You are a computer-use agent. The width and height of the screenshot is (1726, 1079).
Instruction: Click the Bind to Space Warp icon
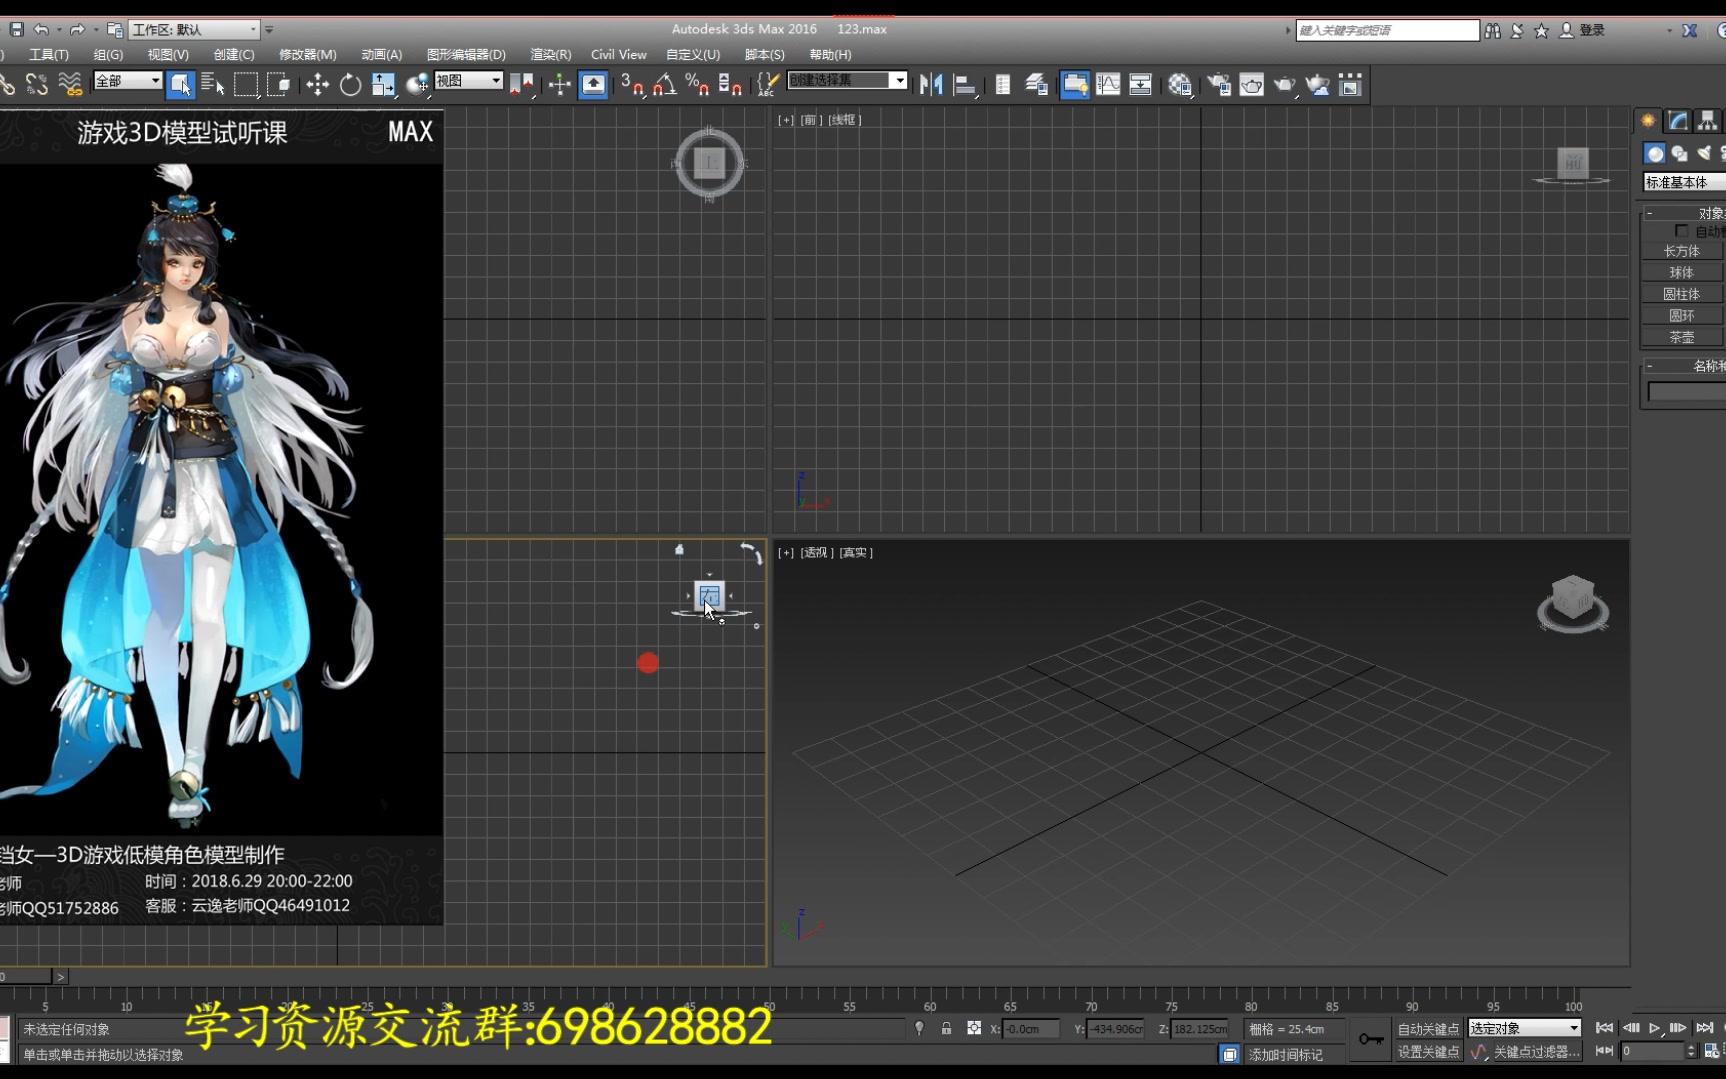(70, 85)
